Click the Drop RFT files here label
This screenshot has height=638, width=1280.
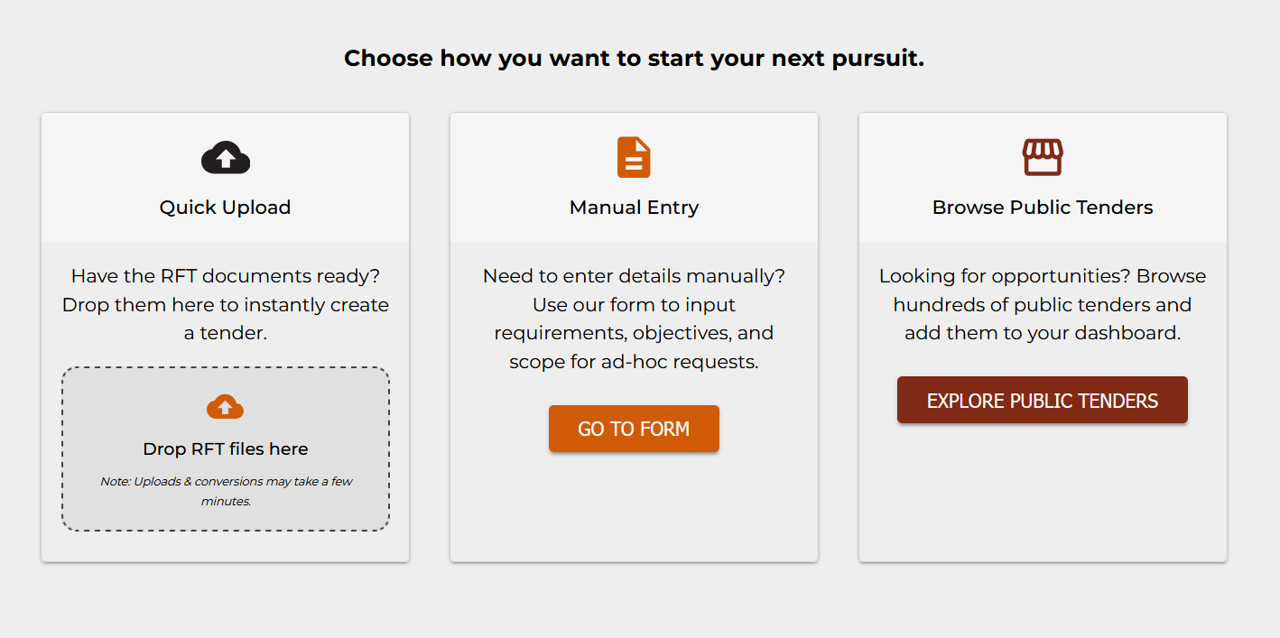(225, 448)
